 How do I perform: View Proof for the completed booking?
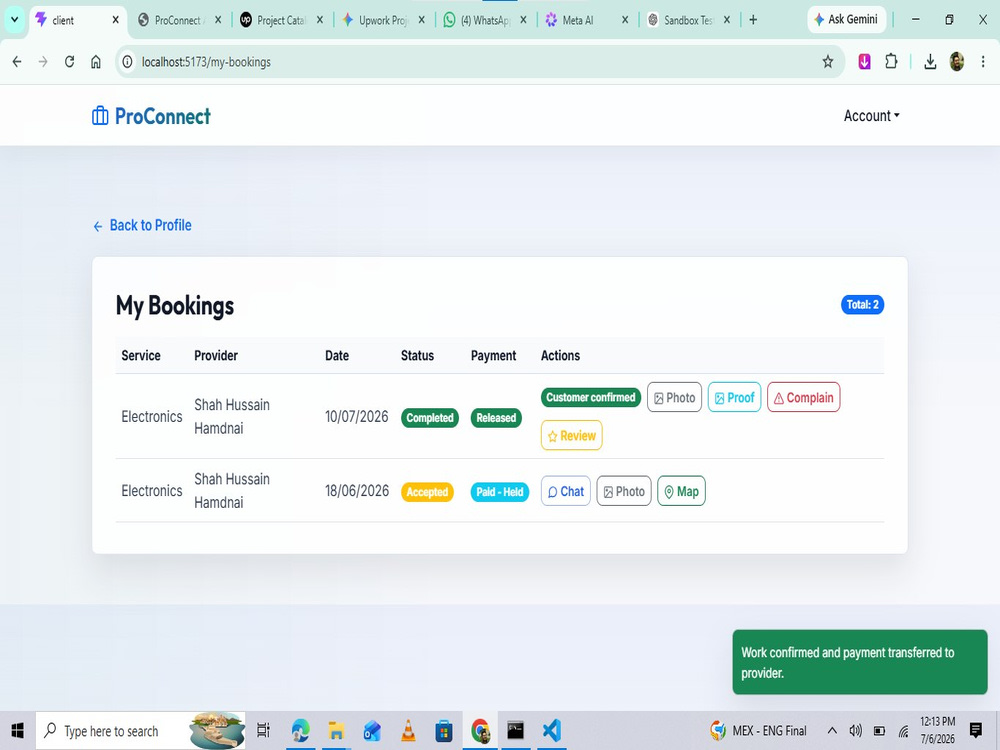734,397
